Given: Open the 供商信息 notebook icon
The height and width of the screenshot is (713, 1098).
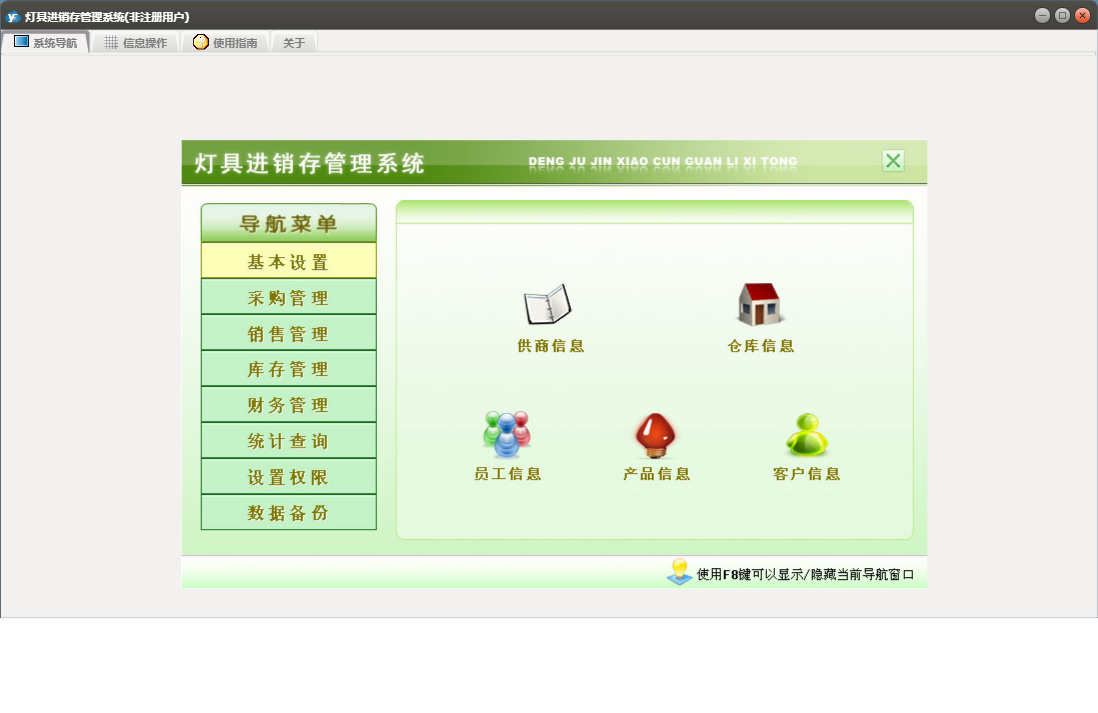Looking at the screenshot, I should click(548, 304).
